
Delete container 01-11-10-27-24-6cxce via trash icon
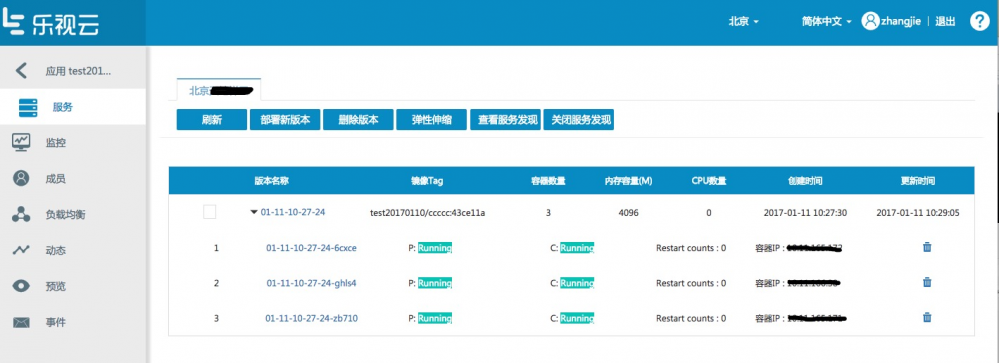click(927, 247)
